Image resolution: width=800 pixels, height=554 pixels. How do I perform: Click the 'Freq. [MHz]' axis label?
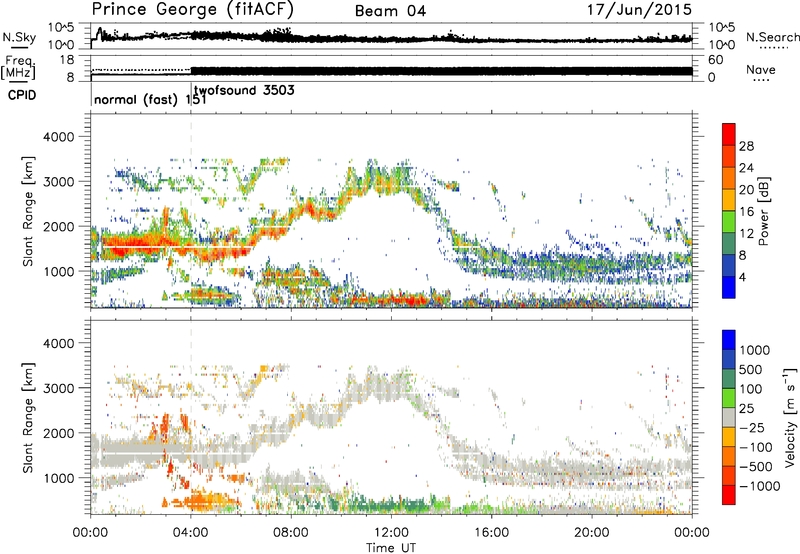(x=18, y=67)
